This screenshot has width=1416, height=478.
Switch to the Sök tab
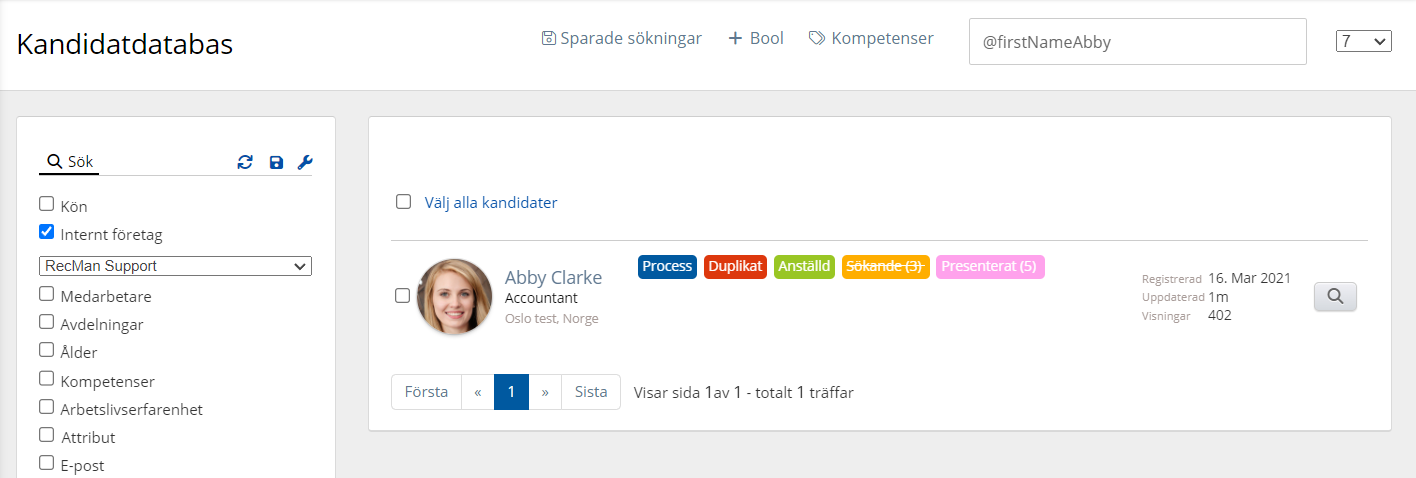pos(70,161)
